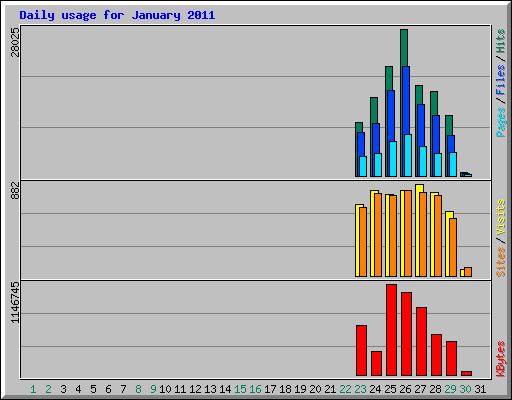Select the blue Files legend label
512x400 pixels.
[500, 80]
